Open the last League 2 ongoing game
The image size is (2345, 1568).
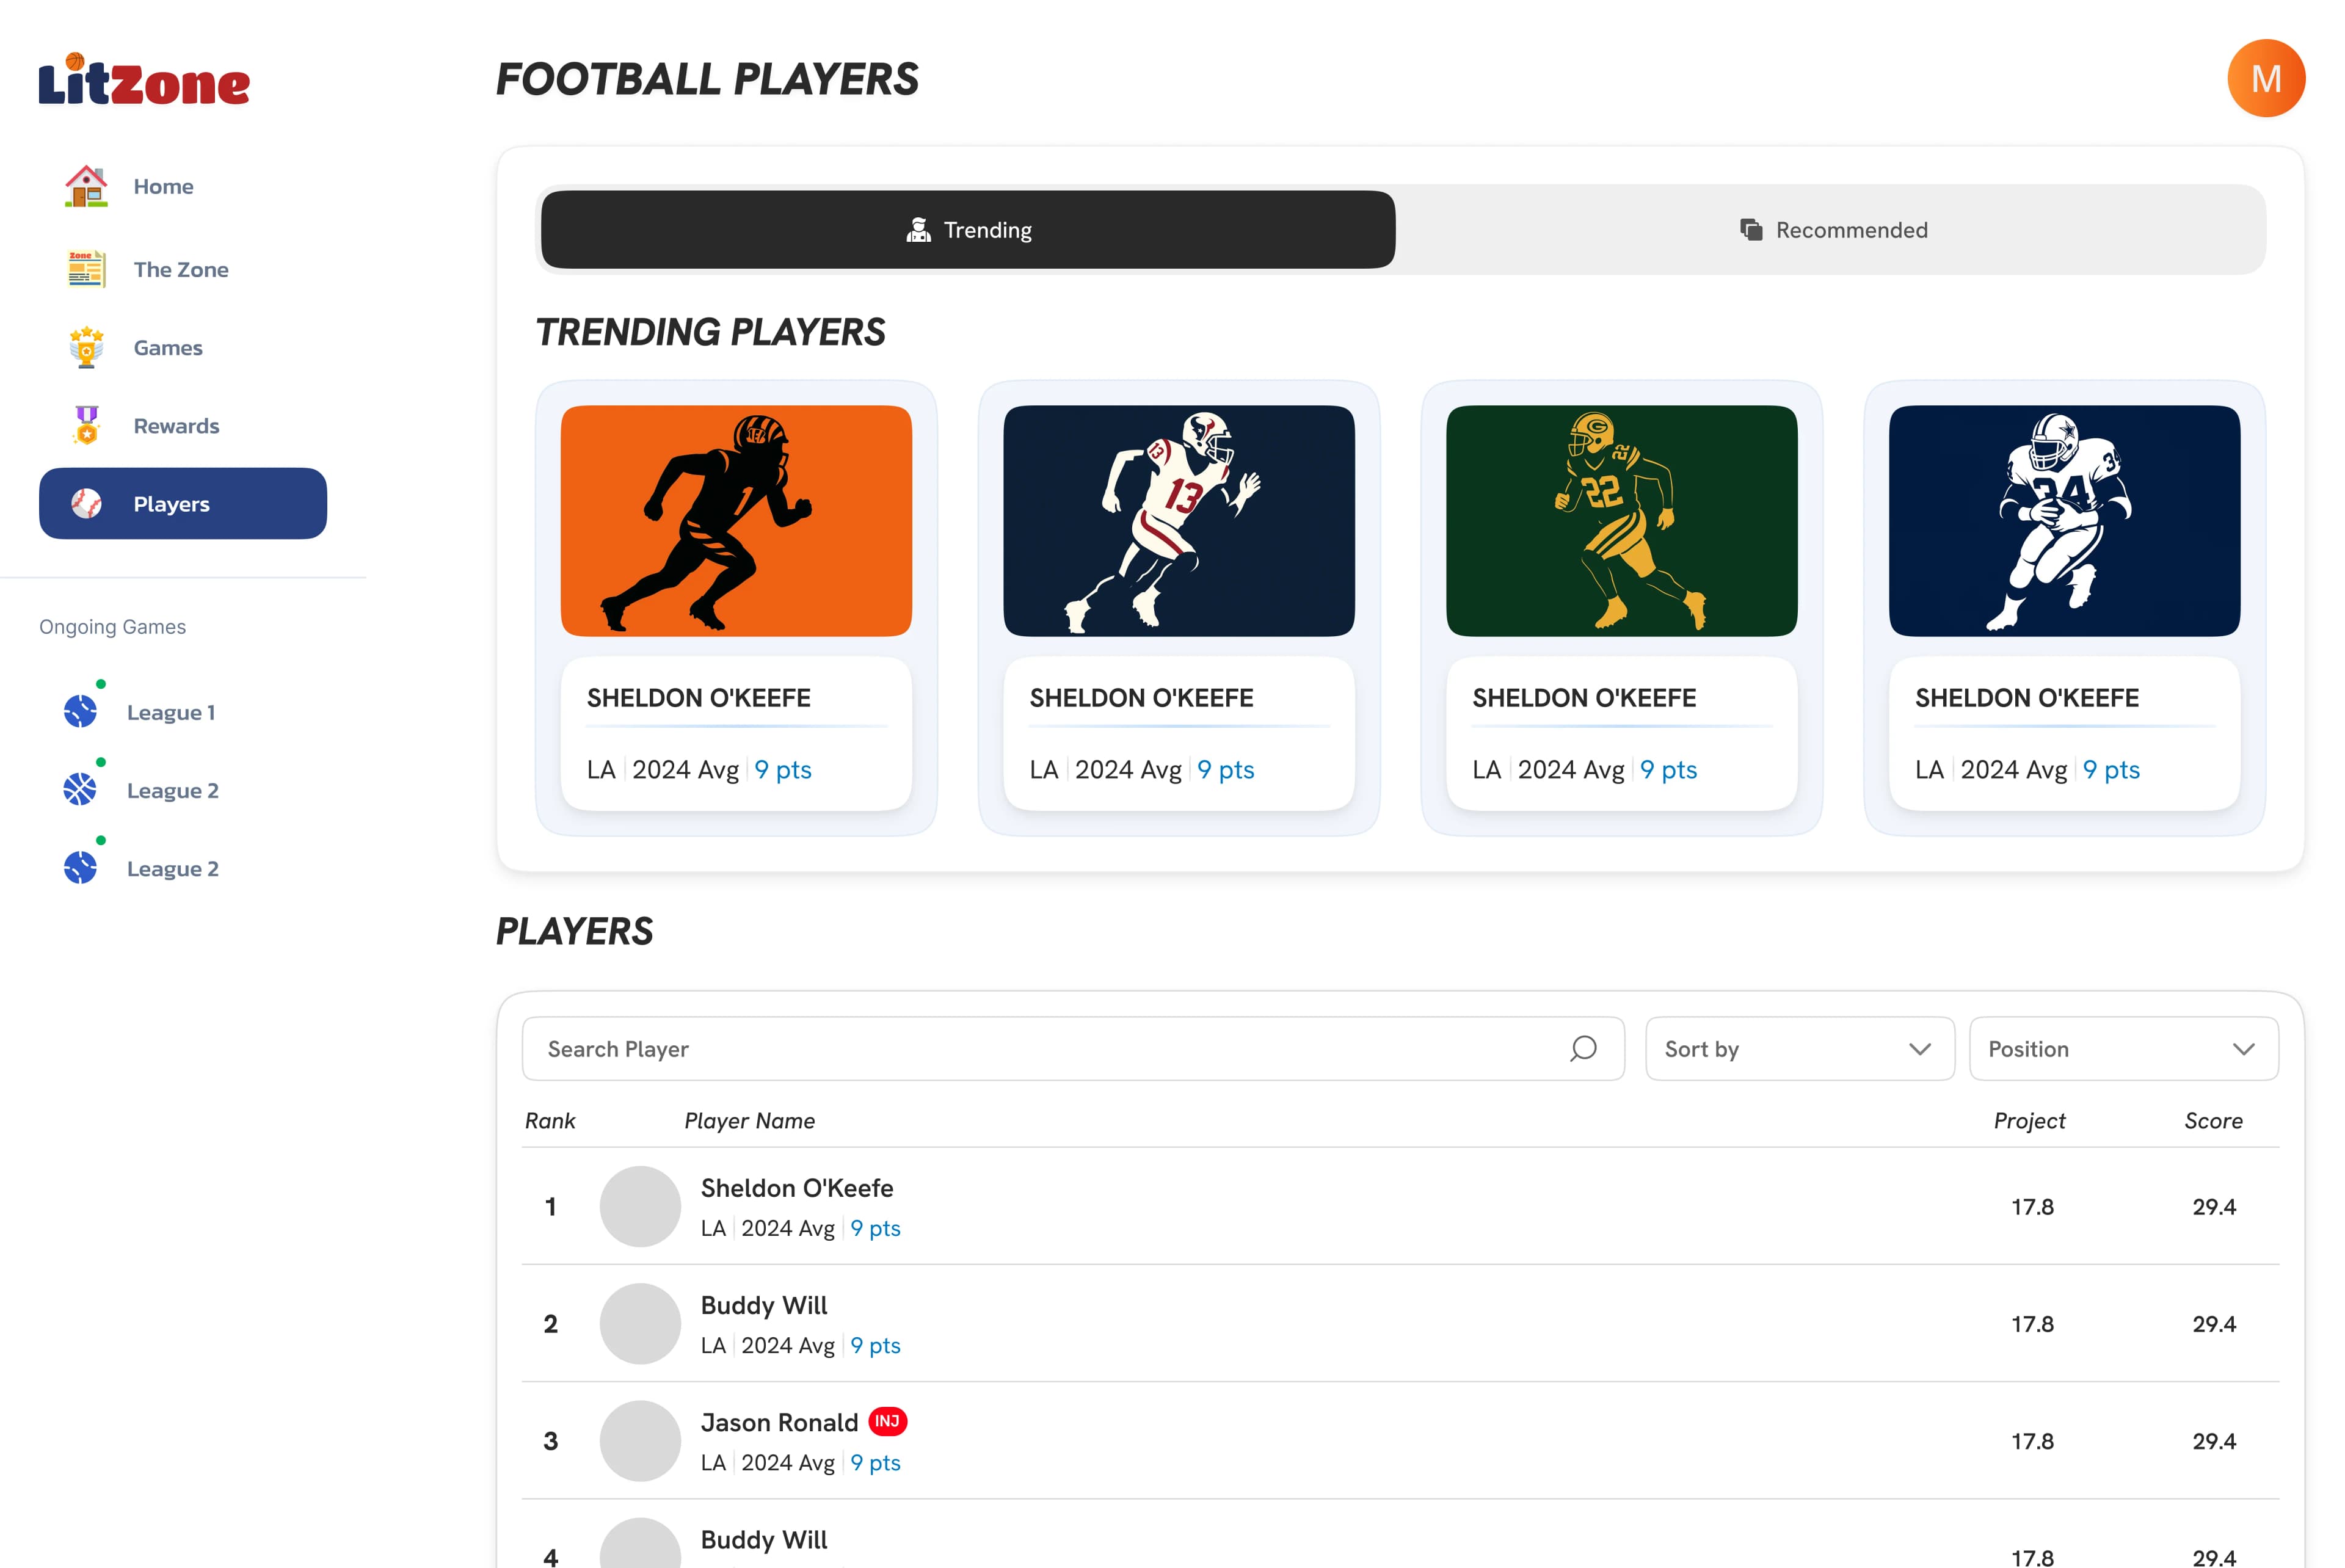click(x=141, y=867)
